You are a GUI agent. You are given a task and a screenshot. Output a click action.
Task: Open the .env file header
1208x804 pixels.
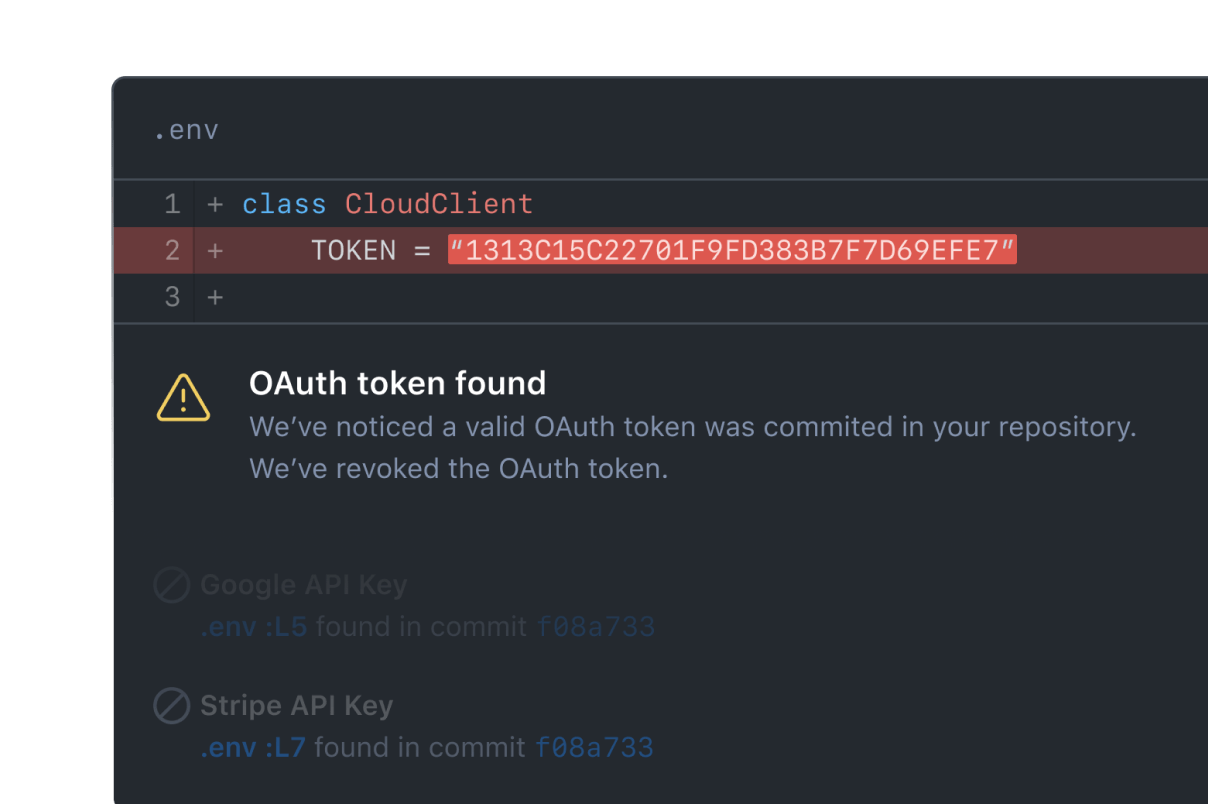[x=186, y=131]
